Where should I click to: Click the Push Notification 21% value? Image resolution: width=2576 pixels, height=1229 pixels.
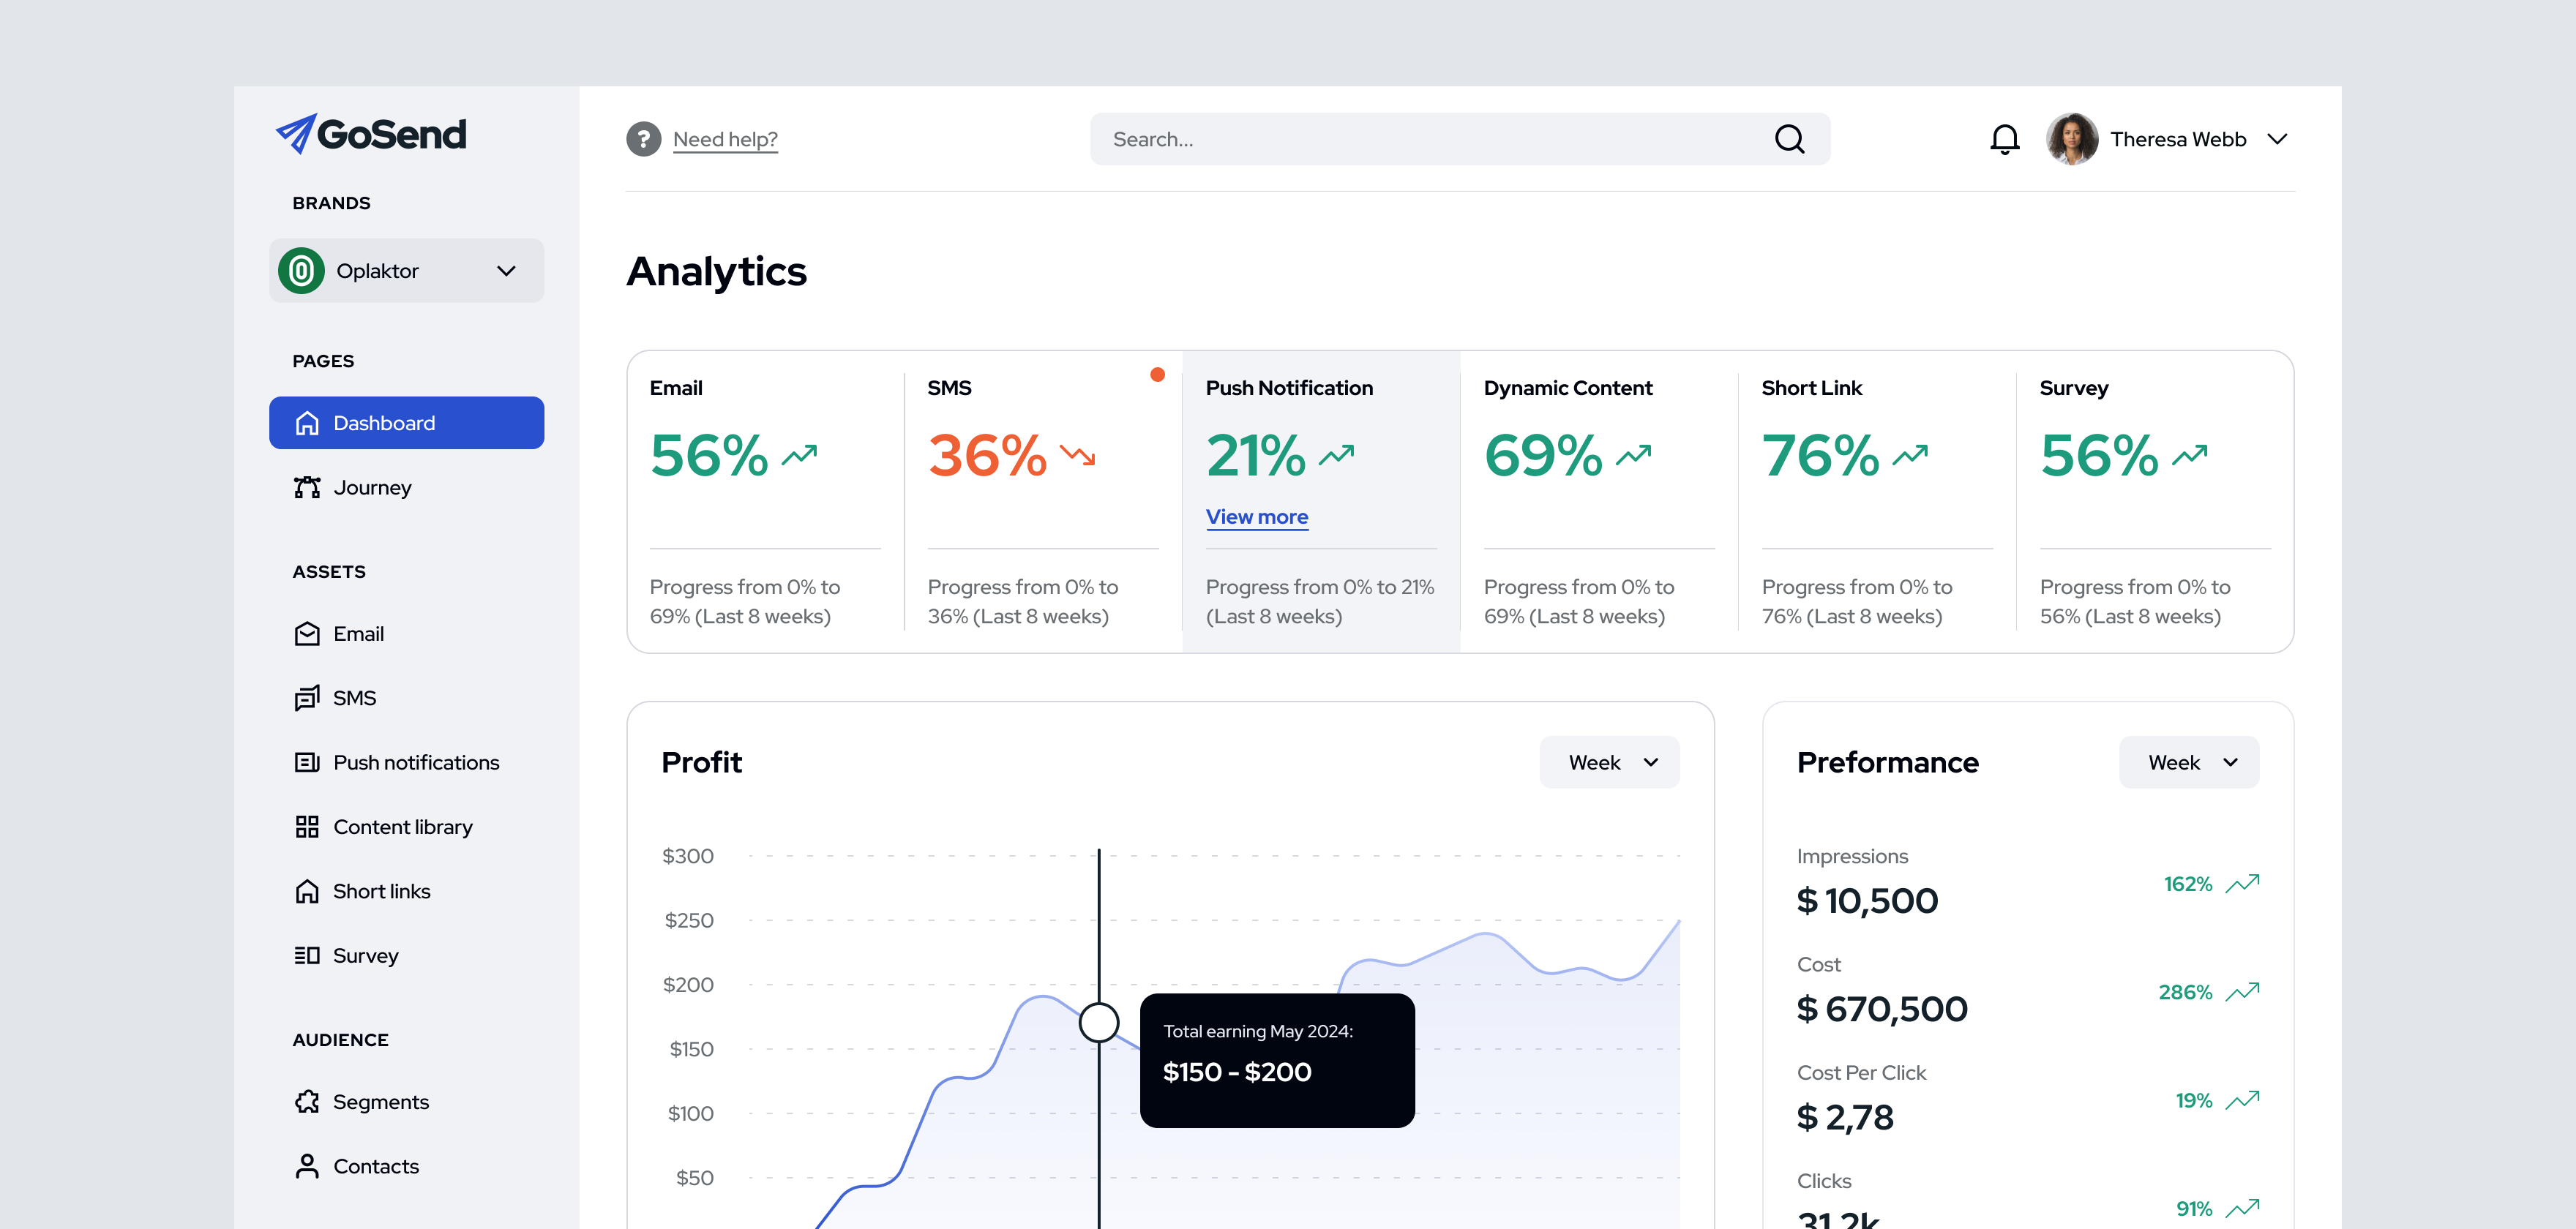[x=1256, y=456]
